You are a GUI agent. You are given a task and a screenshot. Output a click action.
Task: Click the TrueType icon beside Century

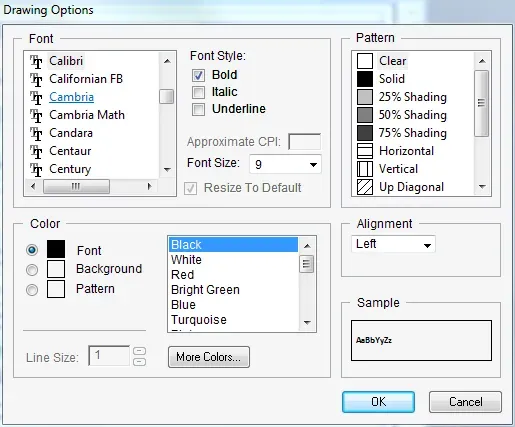pyautogui.click(x=36, y=170)
